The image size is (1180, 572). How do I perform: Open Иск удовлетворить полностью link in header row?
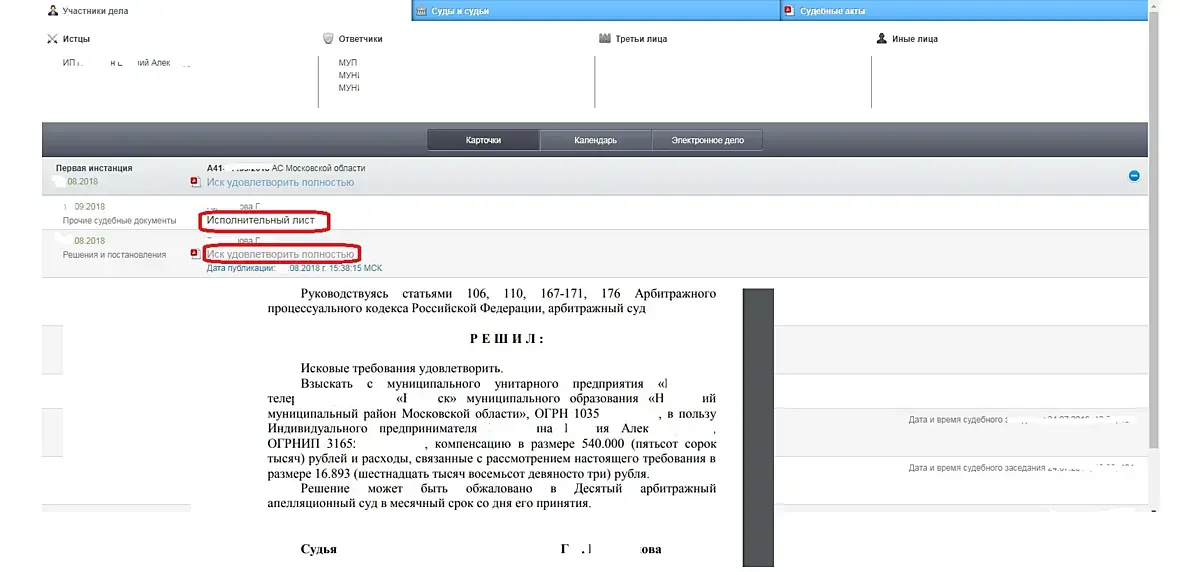(x=280, y=182)
